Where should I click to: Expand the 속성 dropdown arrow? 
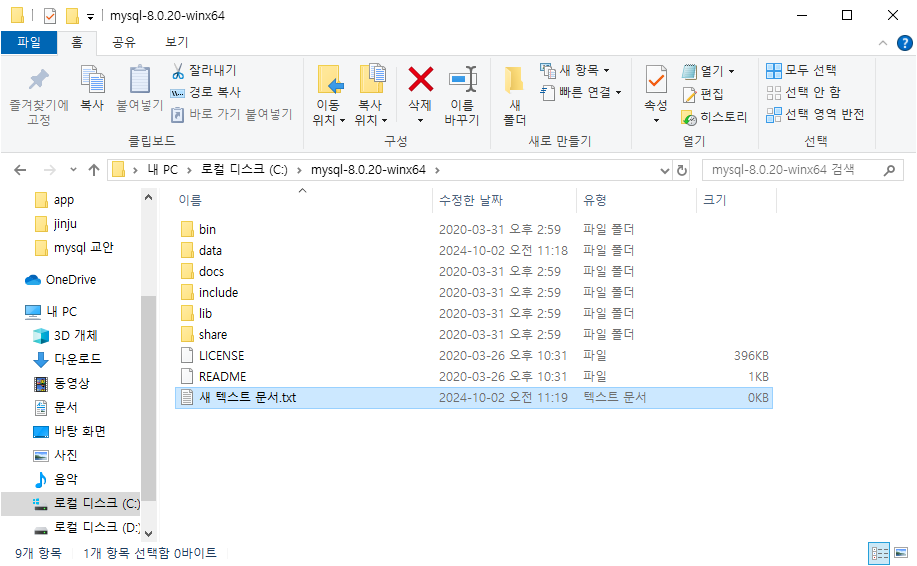(656, 120)
